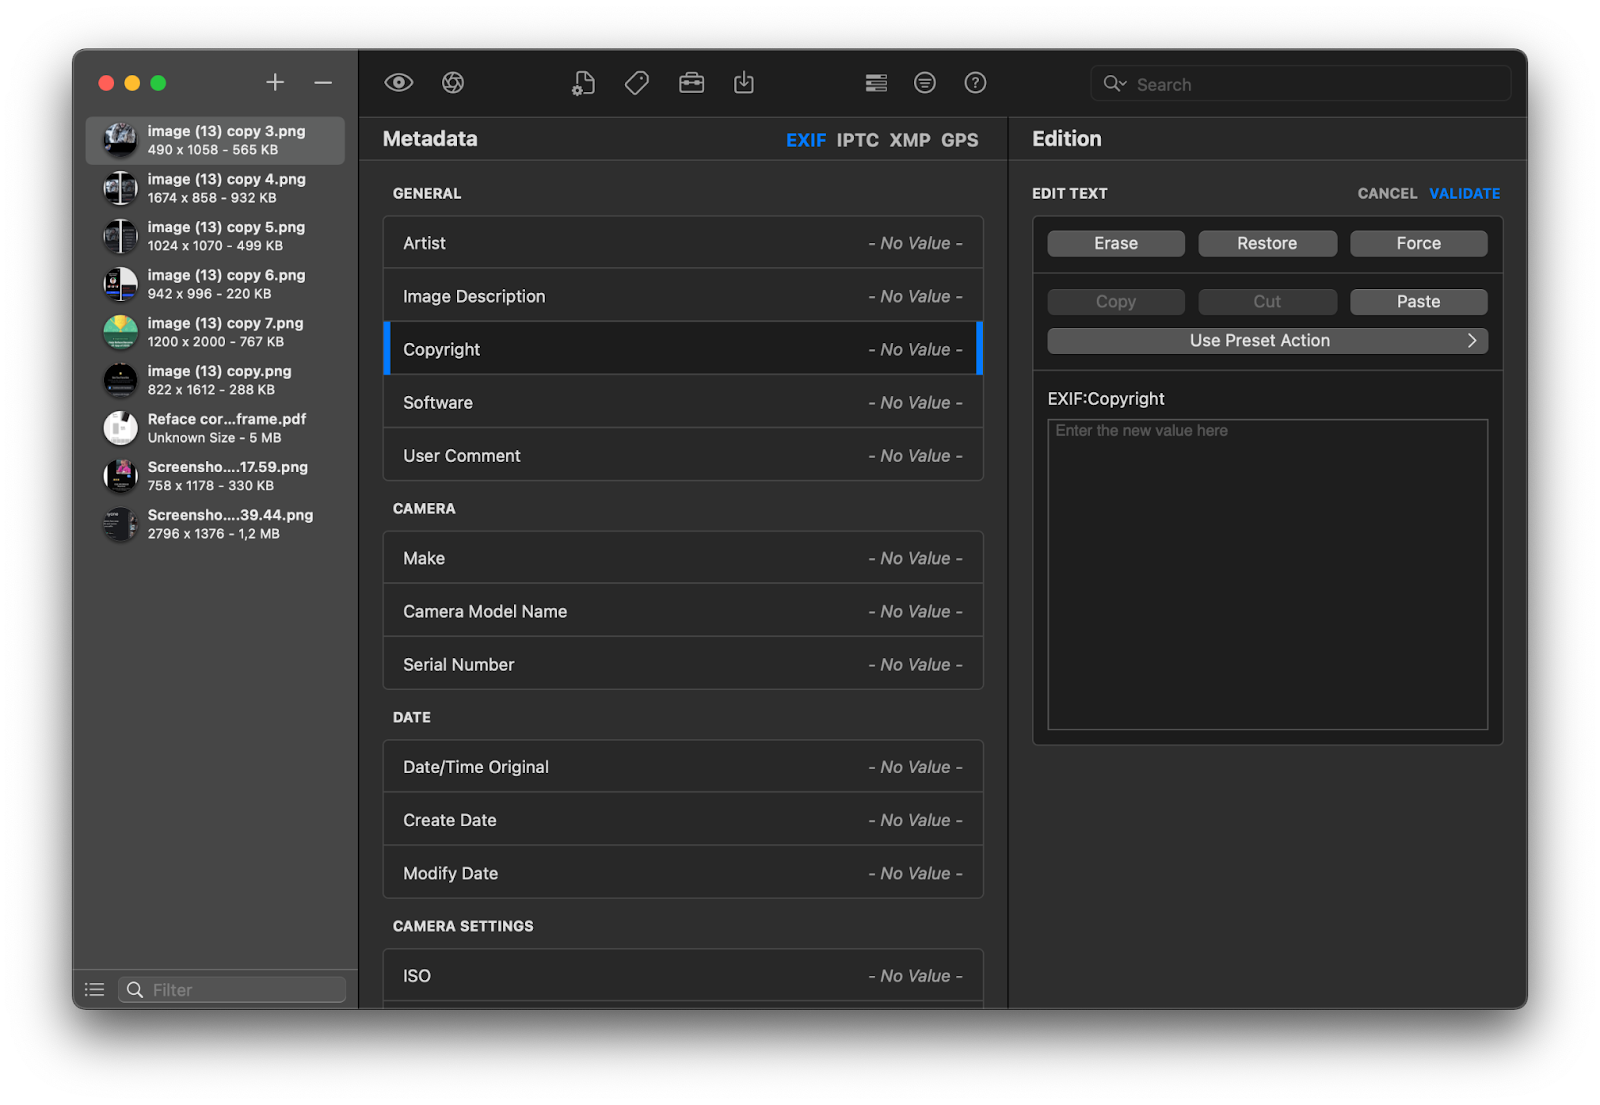This screenshot has height=1105, width=1600.
Task: Select the Reface cor...frame.pdf file
Action: [215, 428]
